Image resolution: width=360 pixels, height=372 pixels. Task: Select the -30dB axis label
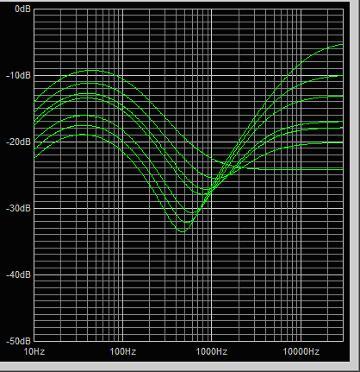click(18, 209)
